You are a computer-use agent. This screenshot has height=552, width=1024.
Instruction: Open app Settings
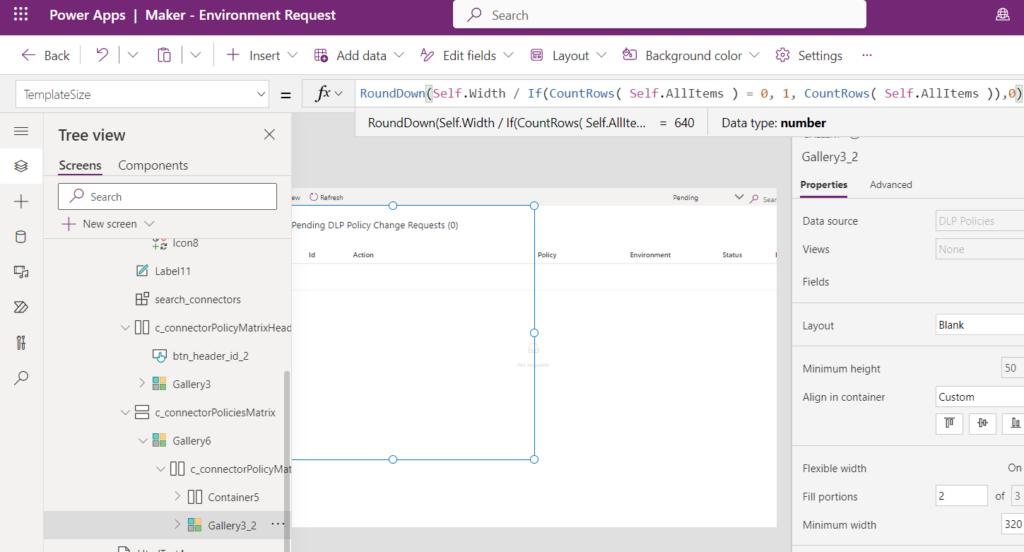click(x=808, y=56)
